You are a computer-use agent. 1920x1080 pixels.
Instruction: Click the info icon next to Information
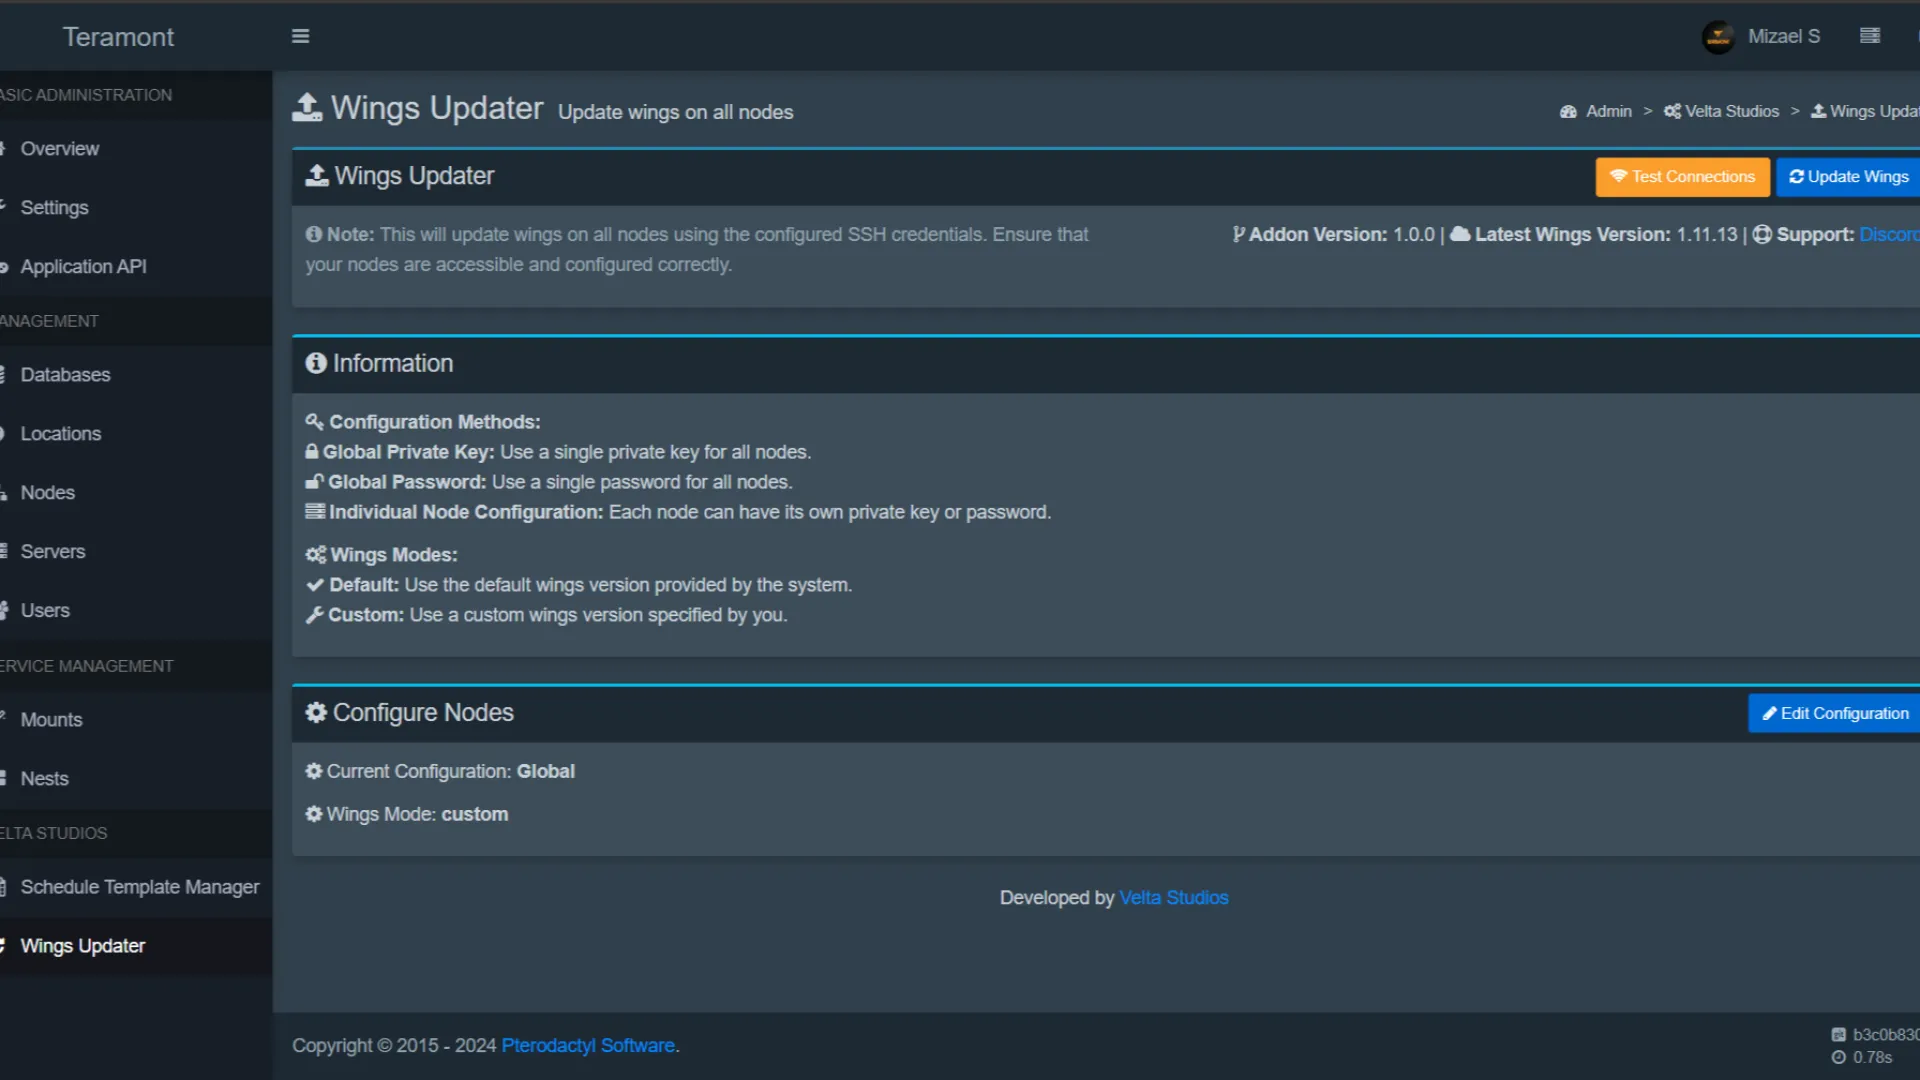click(x=316, y=363)
